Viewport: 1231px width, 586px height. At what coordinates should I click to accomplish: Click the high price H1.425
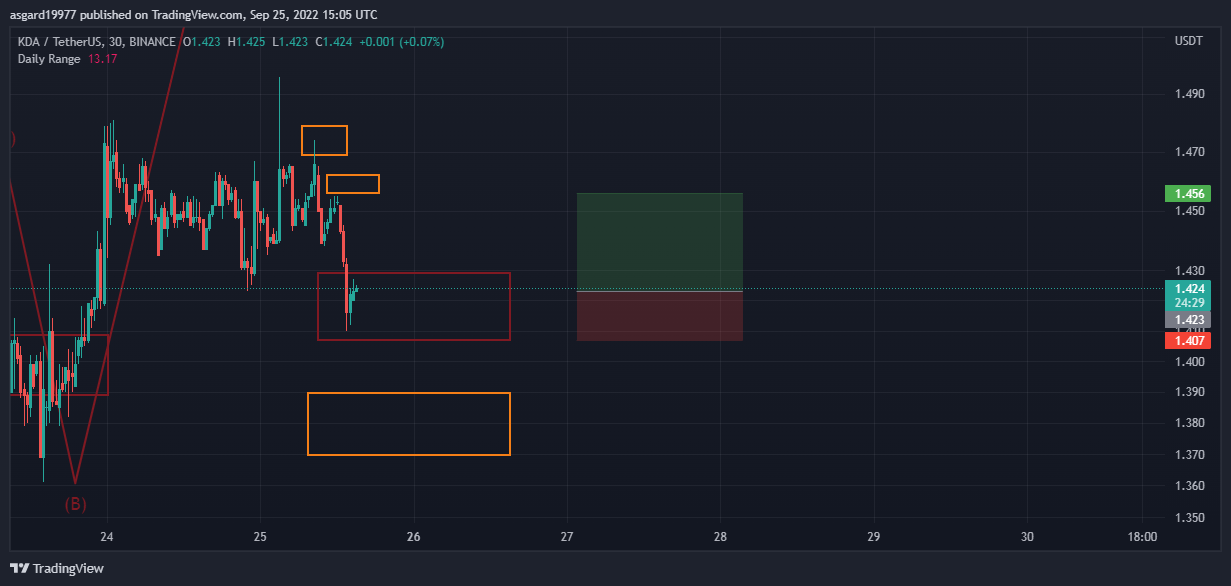click(x=248, y=42)
